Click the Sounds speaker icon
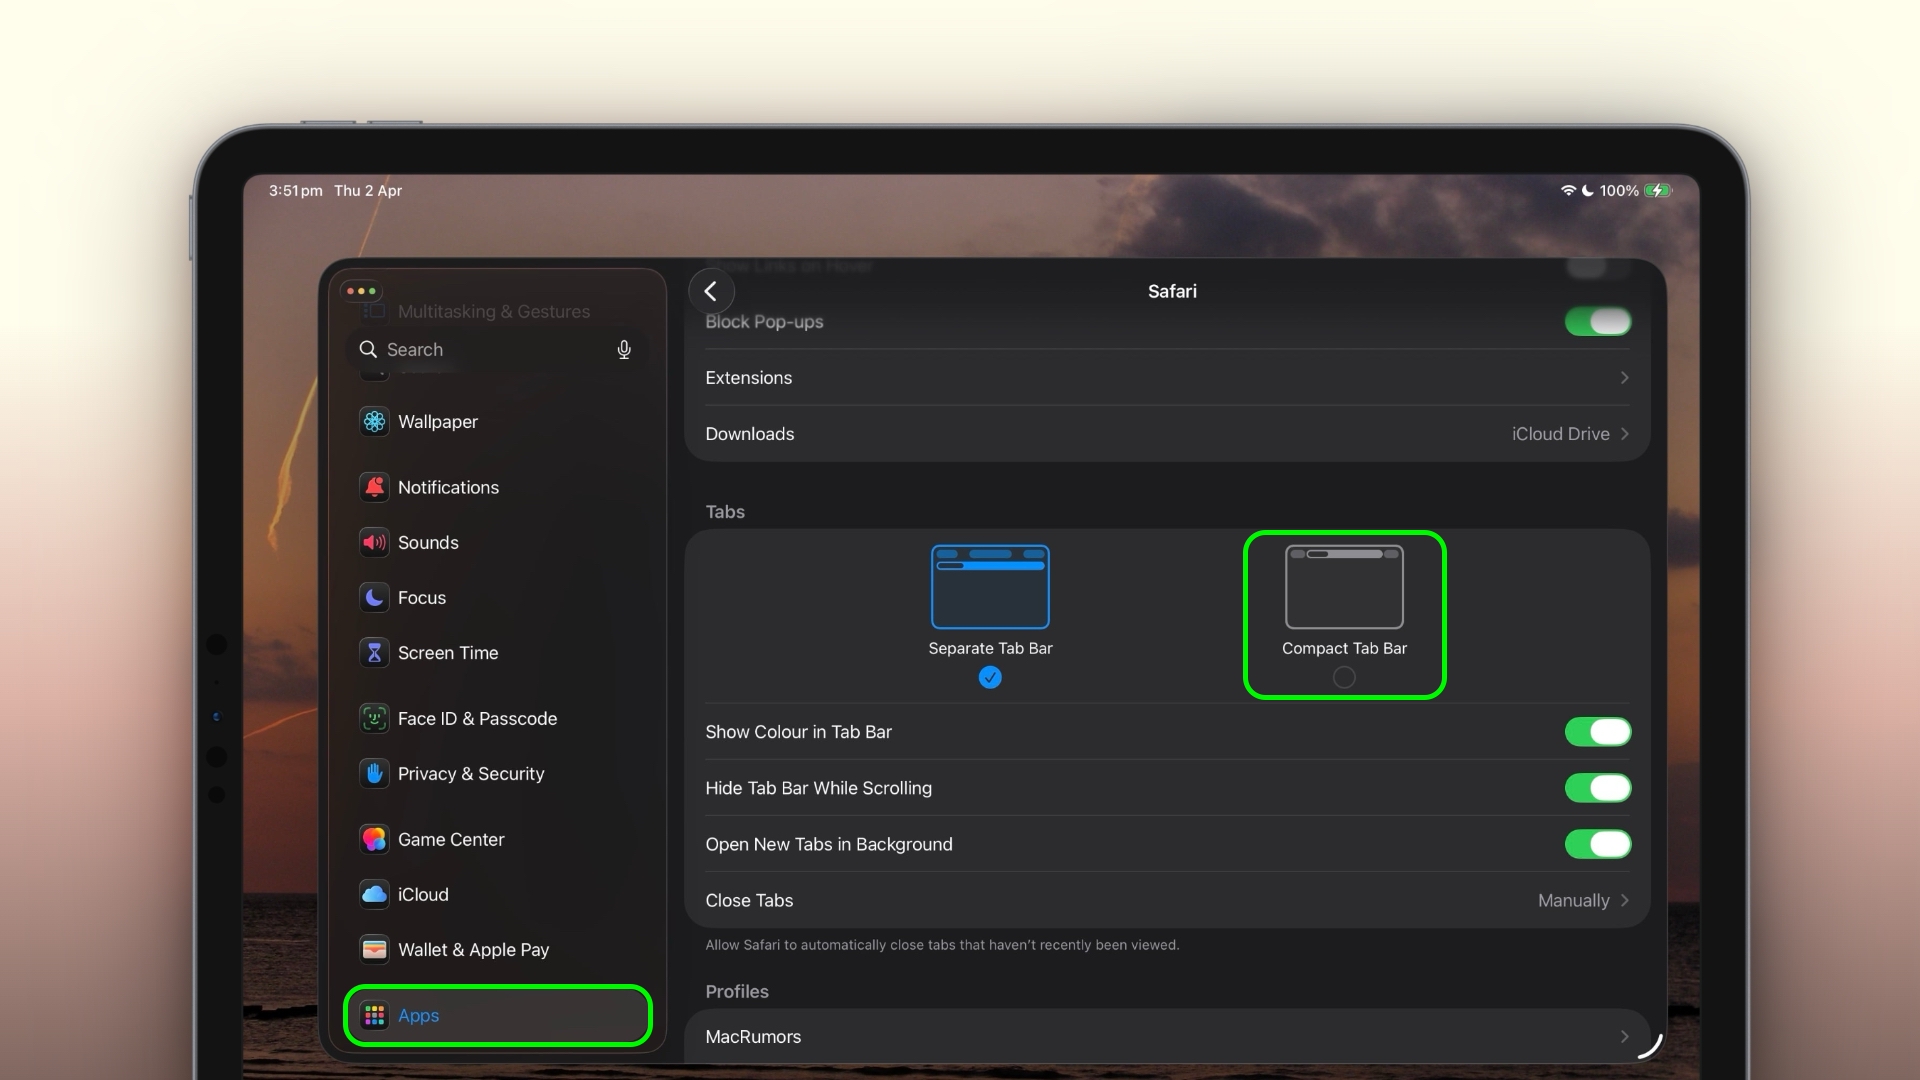Viewport: 1920px width, 1080px height. (374, 542)
